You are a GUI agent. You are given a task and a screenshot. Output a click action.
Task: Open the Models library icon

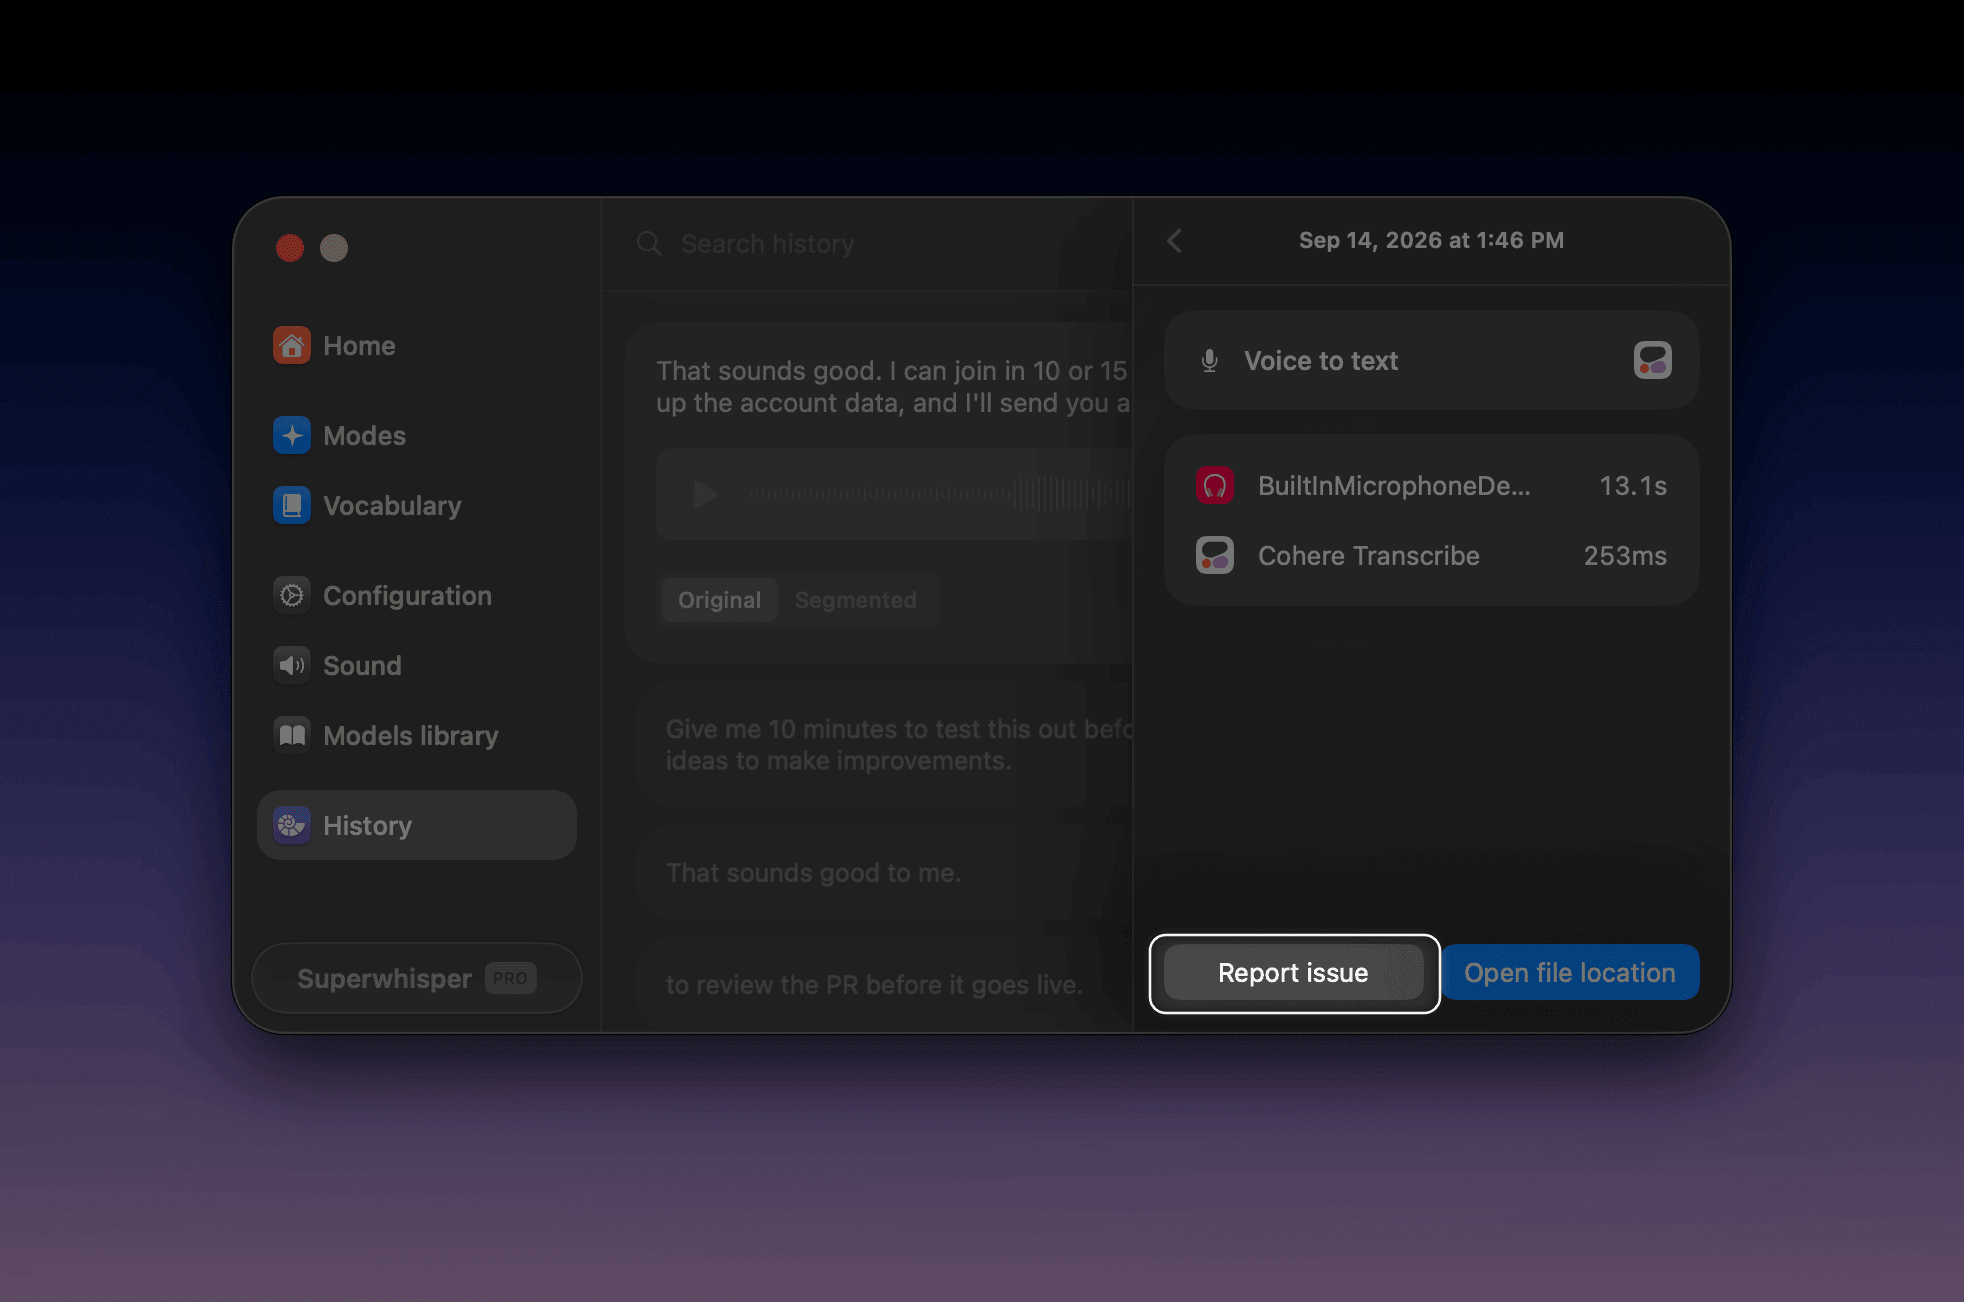point(292,736)
